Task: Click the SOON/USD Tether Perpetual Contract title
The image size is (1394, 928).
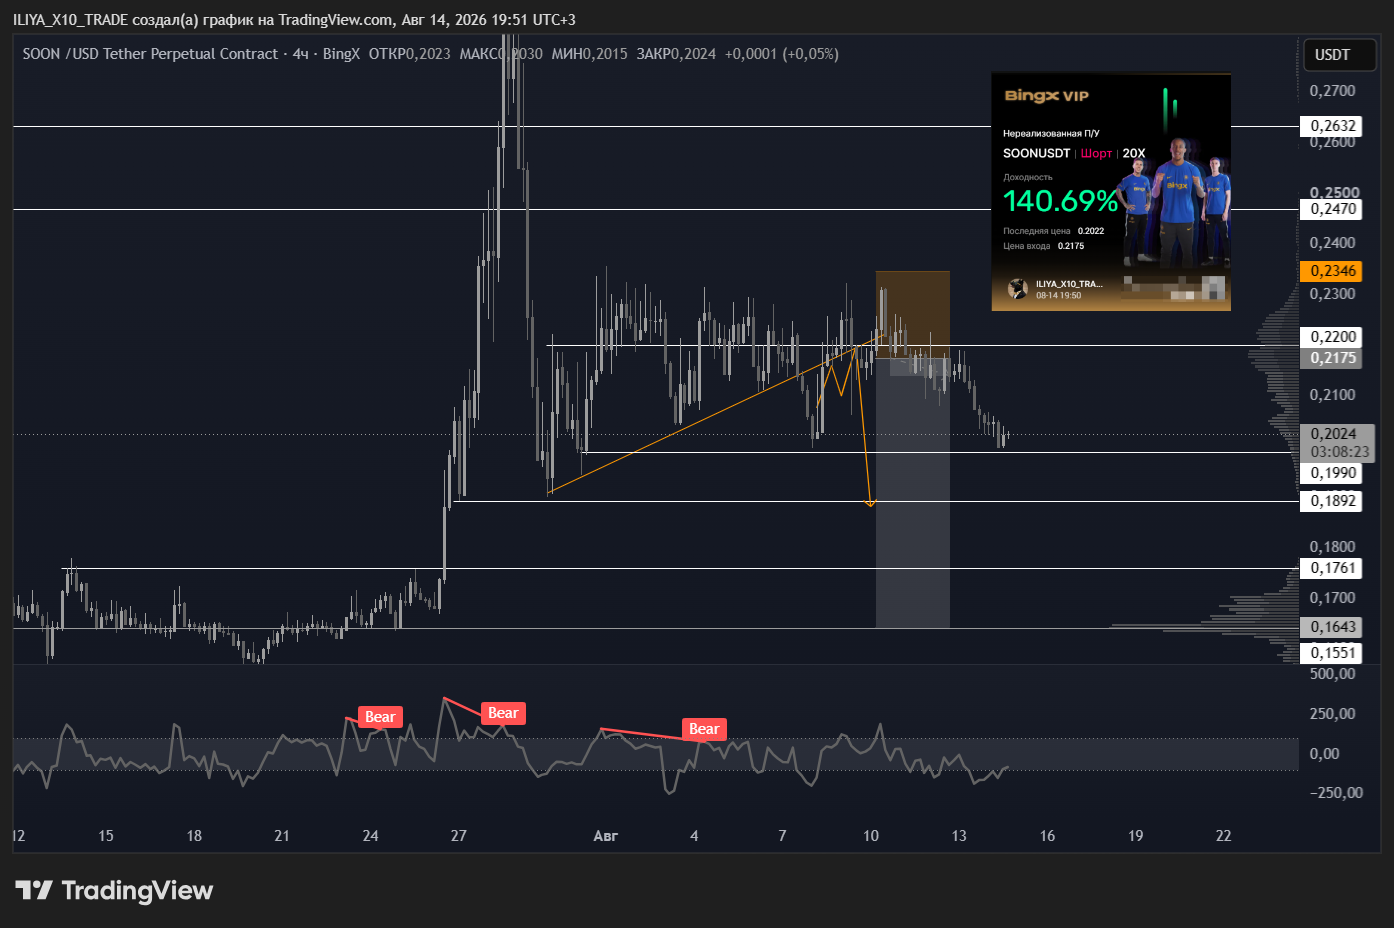Action: click(x=150, y=54)
